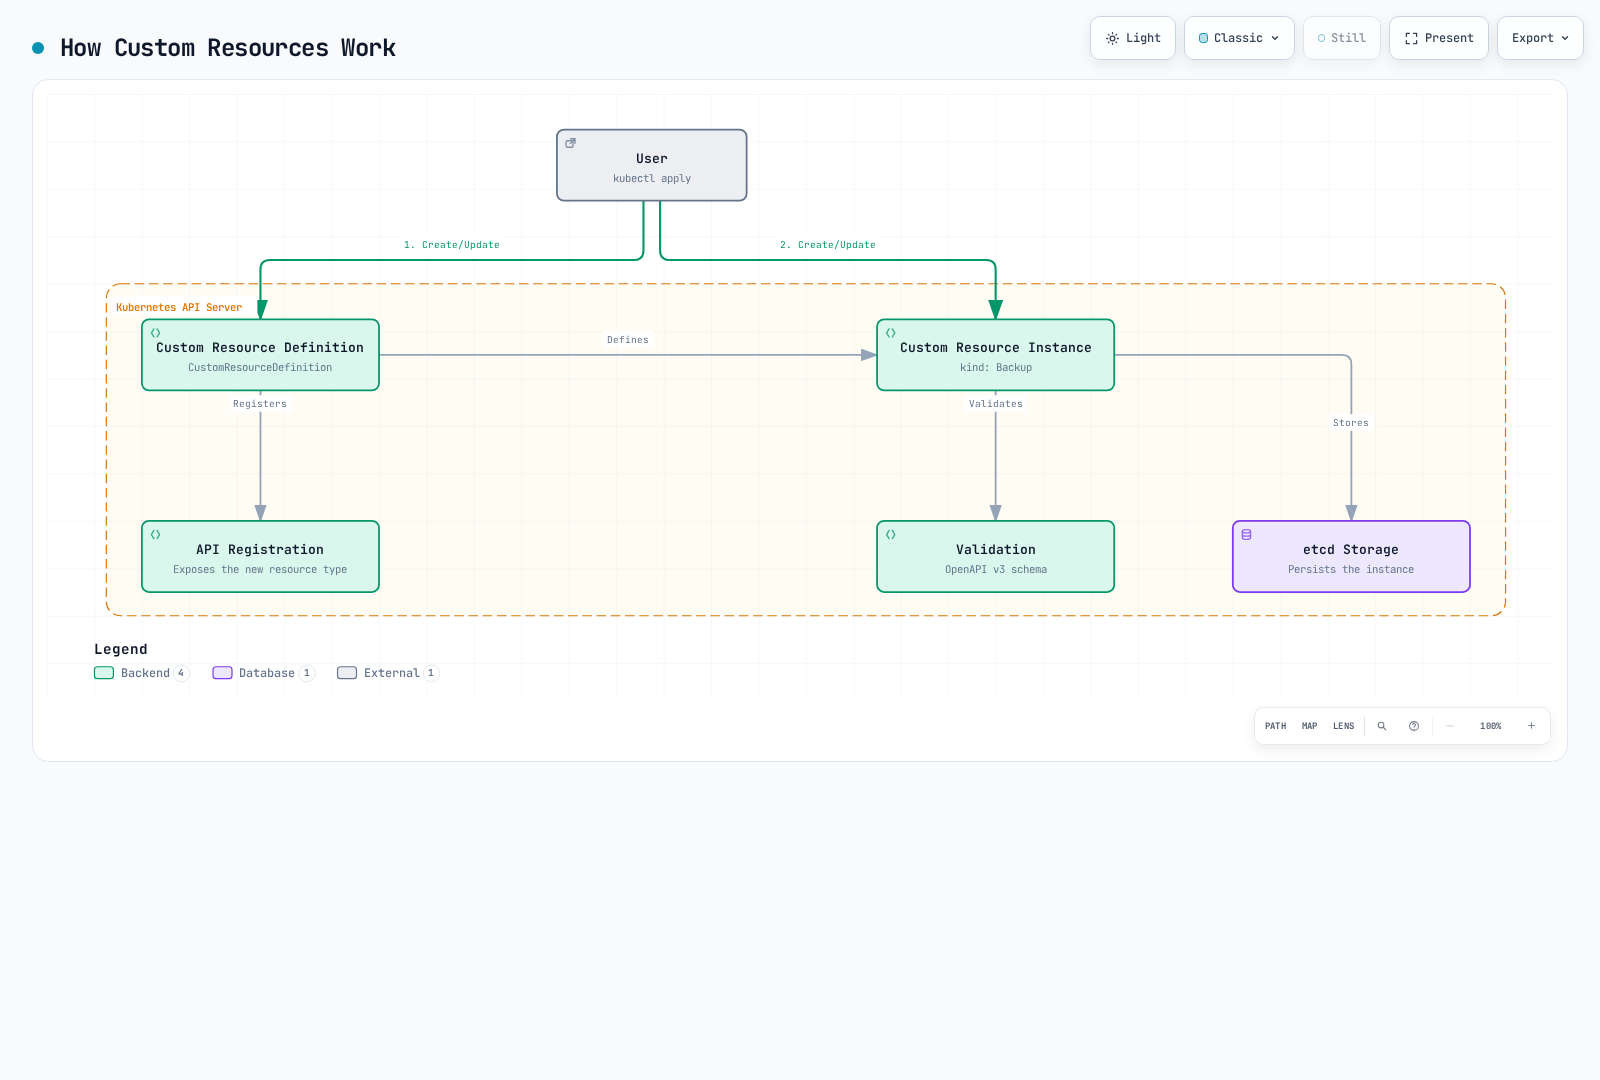Screen dimensions: 1600x1080
Task: Switch to LENS mode
Action: click(x=1344, y=726)
